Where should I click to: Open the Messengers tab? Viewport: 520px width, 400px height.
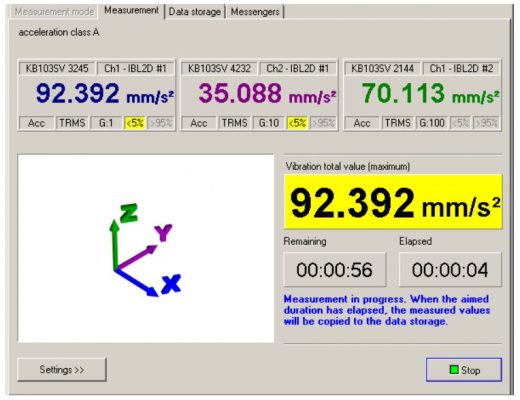click(255, 12)
